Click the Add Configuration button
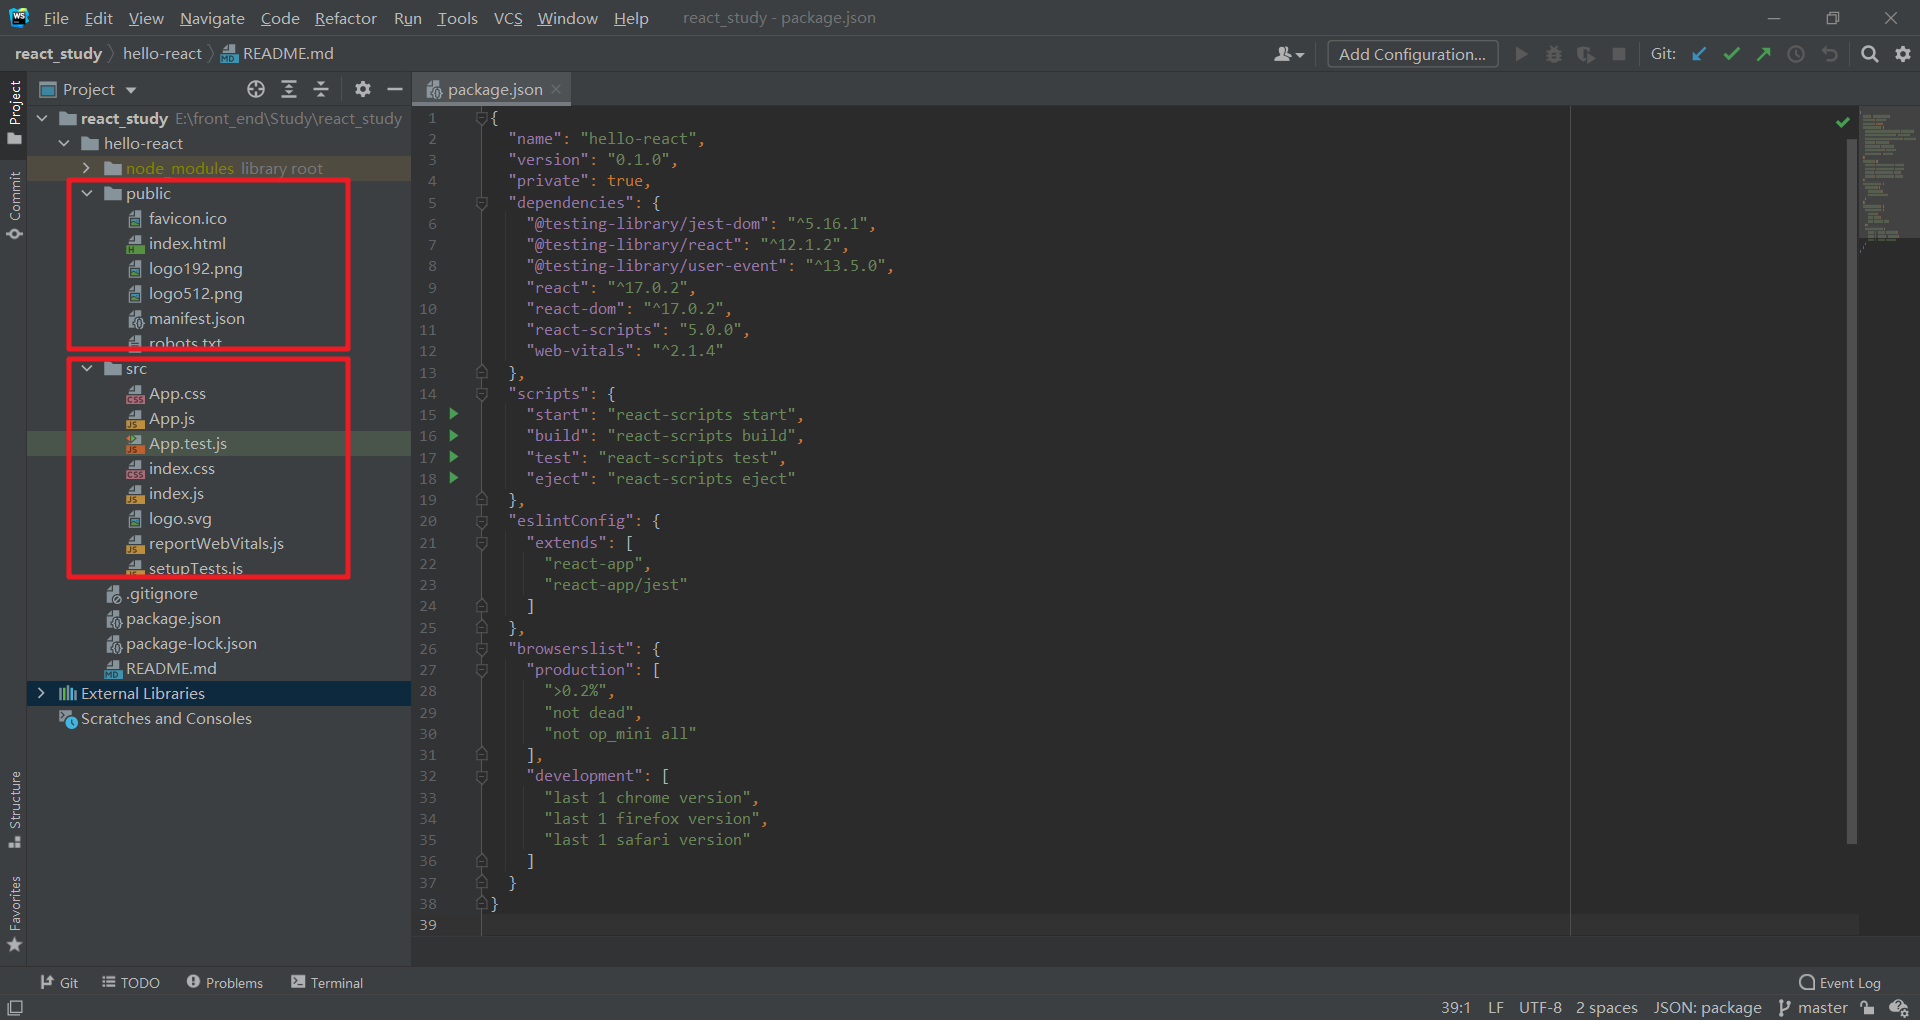The width and height of the screenshot is (1920, 1020). click(x=1411, y=53)
